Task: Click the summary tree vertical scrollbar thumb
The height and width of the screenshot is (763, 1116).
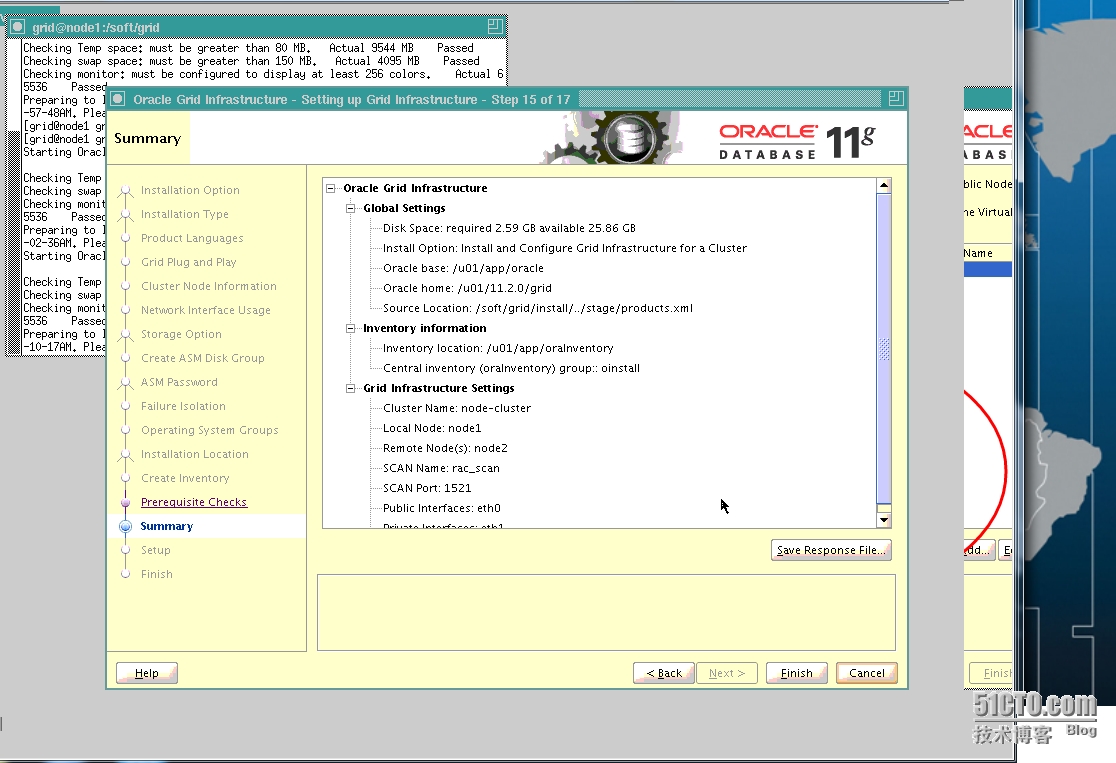Action: 883,348
